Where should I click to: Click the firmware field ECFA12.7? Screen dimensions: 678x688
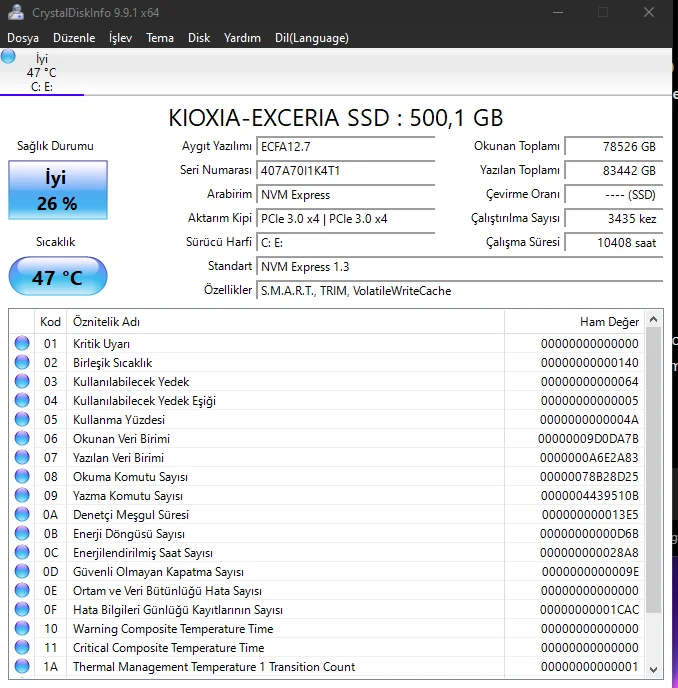point(346,146)
